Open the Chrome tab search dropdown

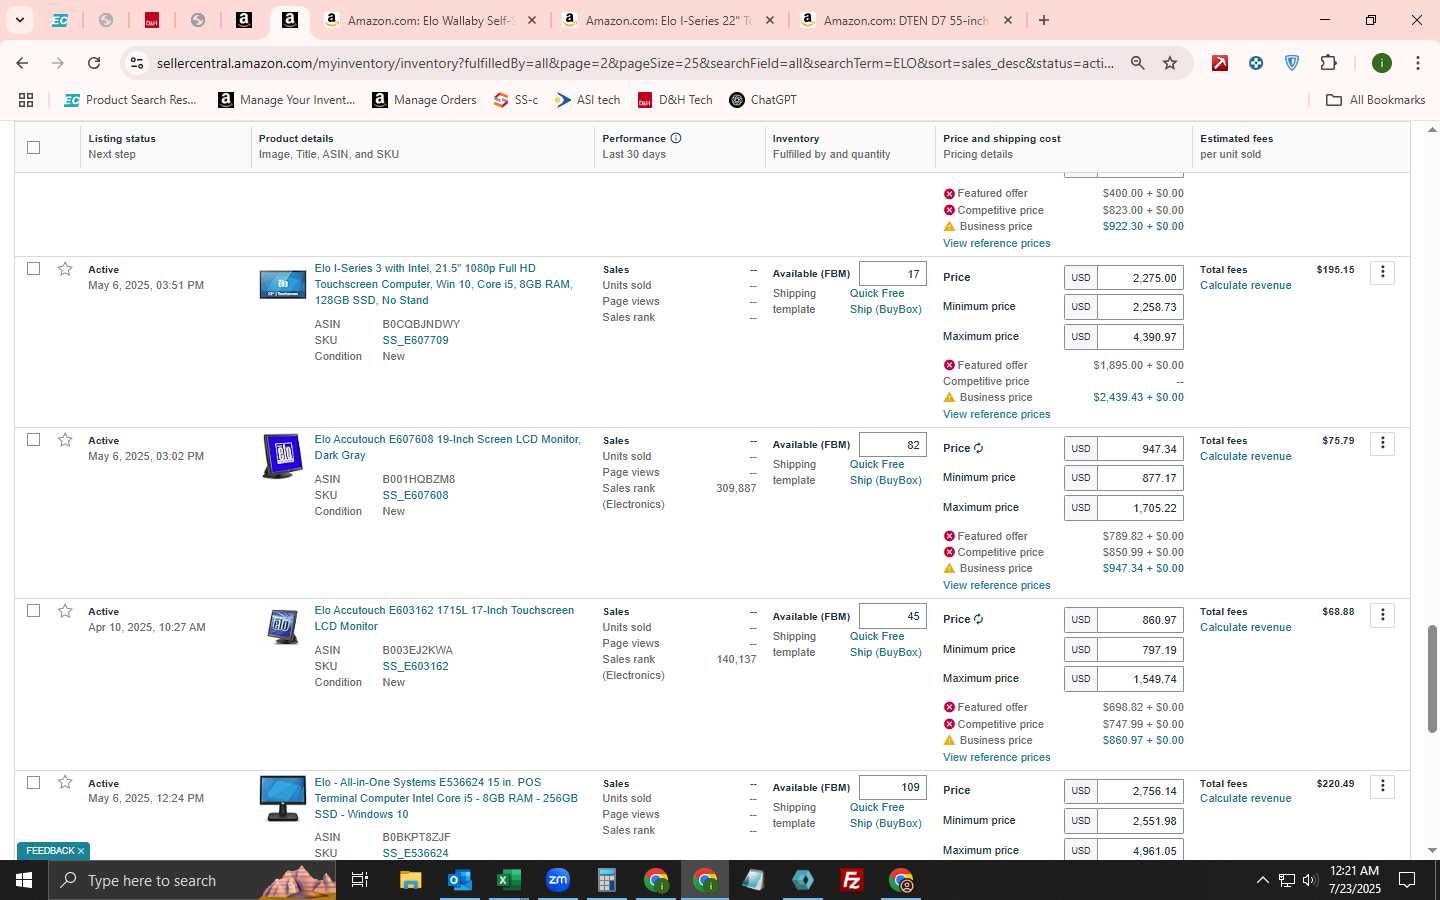pyautogui.click(x=19, y=20)
